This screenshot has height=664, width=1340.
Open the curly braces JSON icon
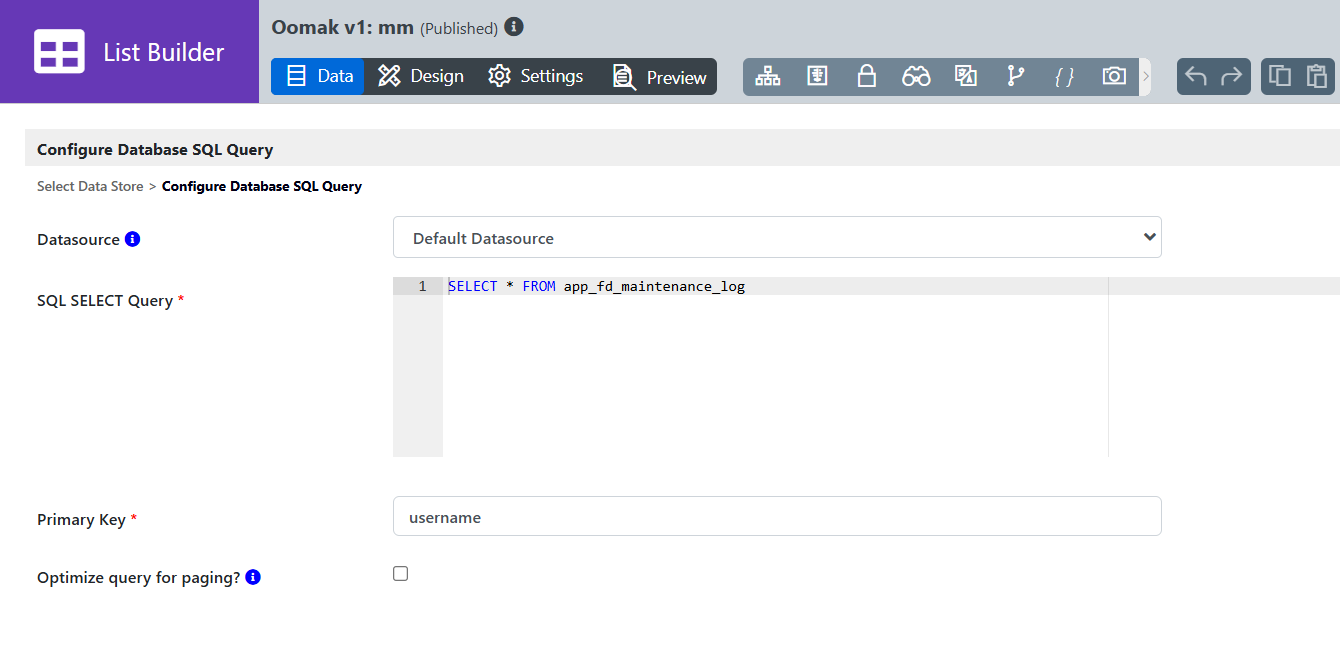pos(1064,77)
